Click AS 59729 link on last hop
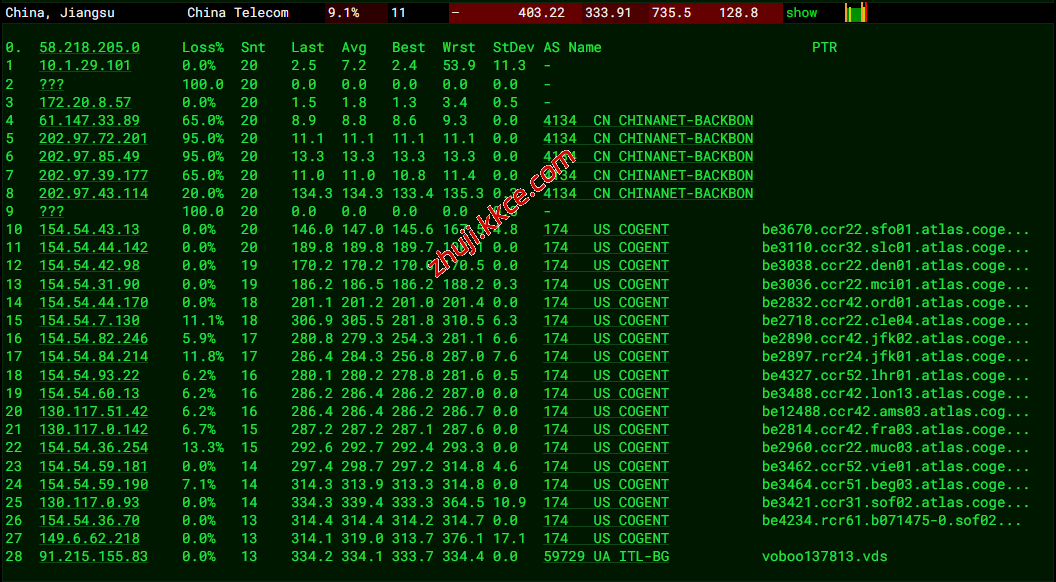 click(564, 556)
